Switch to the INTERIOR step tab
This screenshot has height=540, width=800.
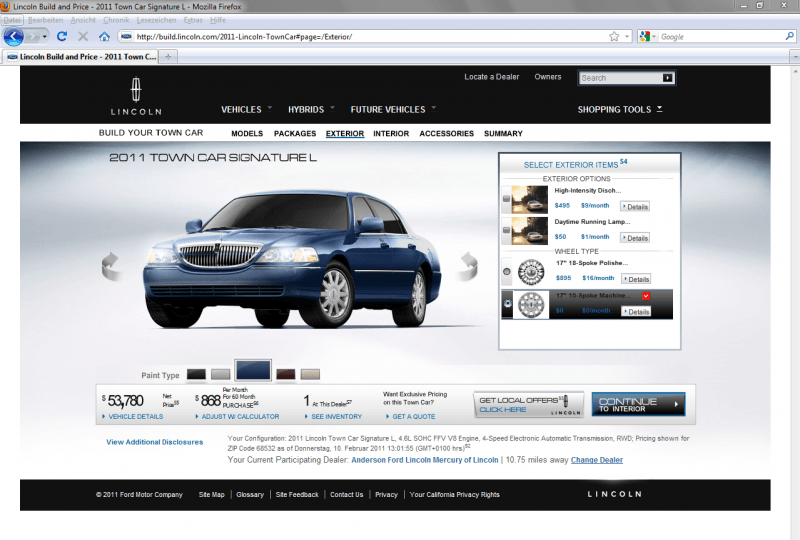coord(391,134)
